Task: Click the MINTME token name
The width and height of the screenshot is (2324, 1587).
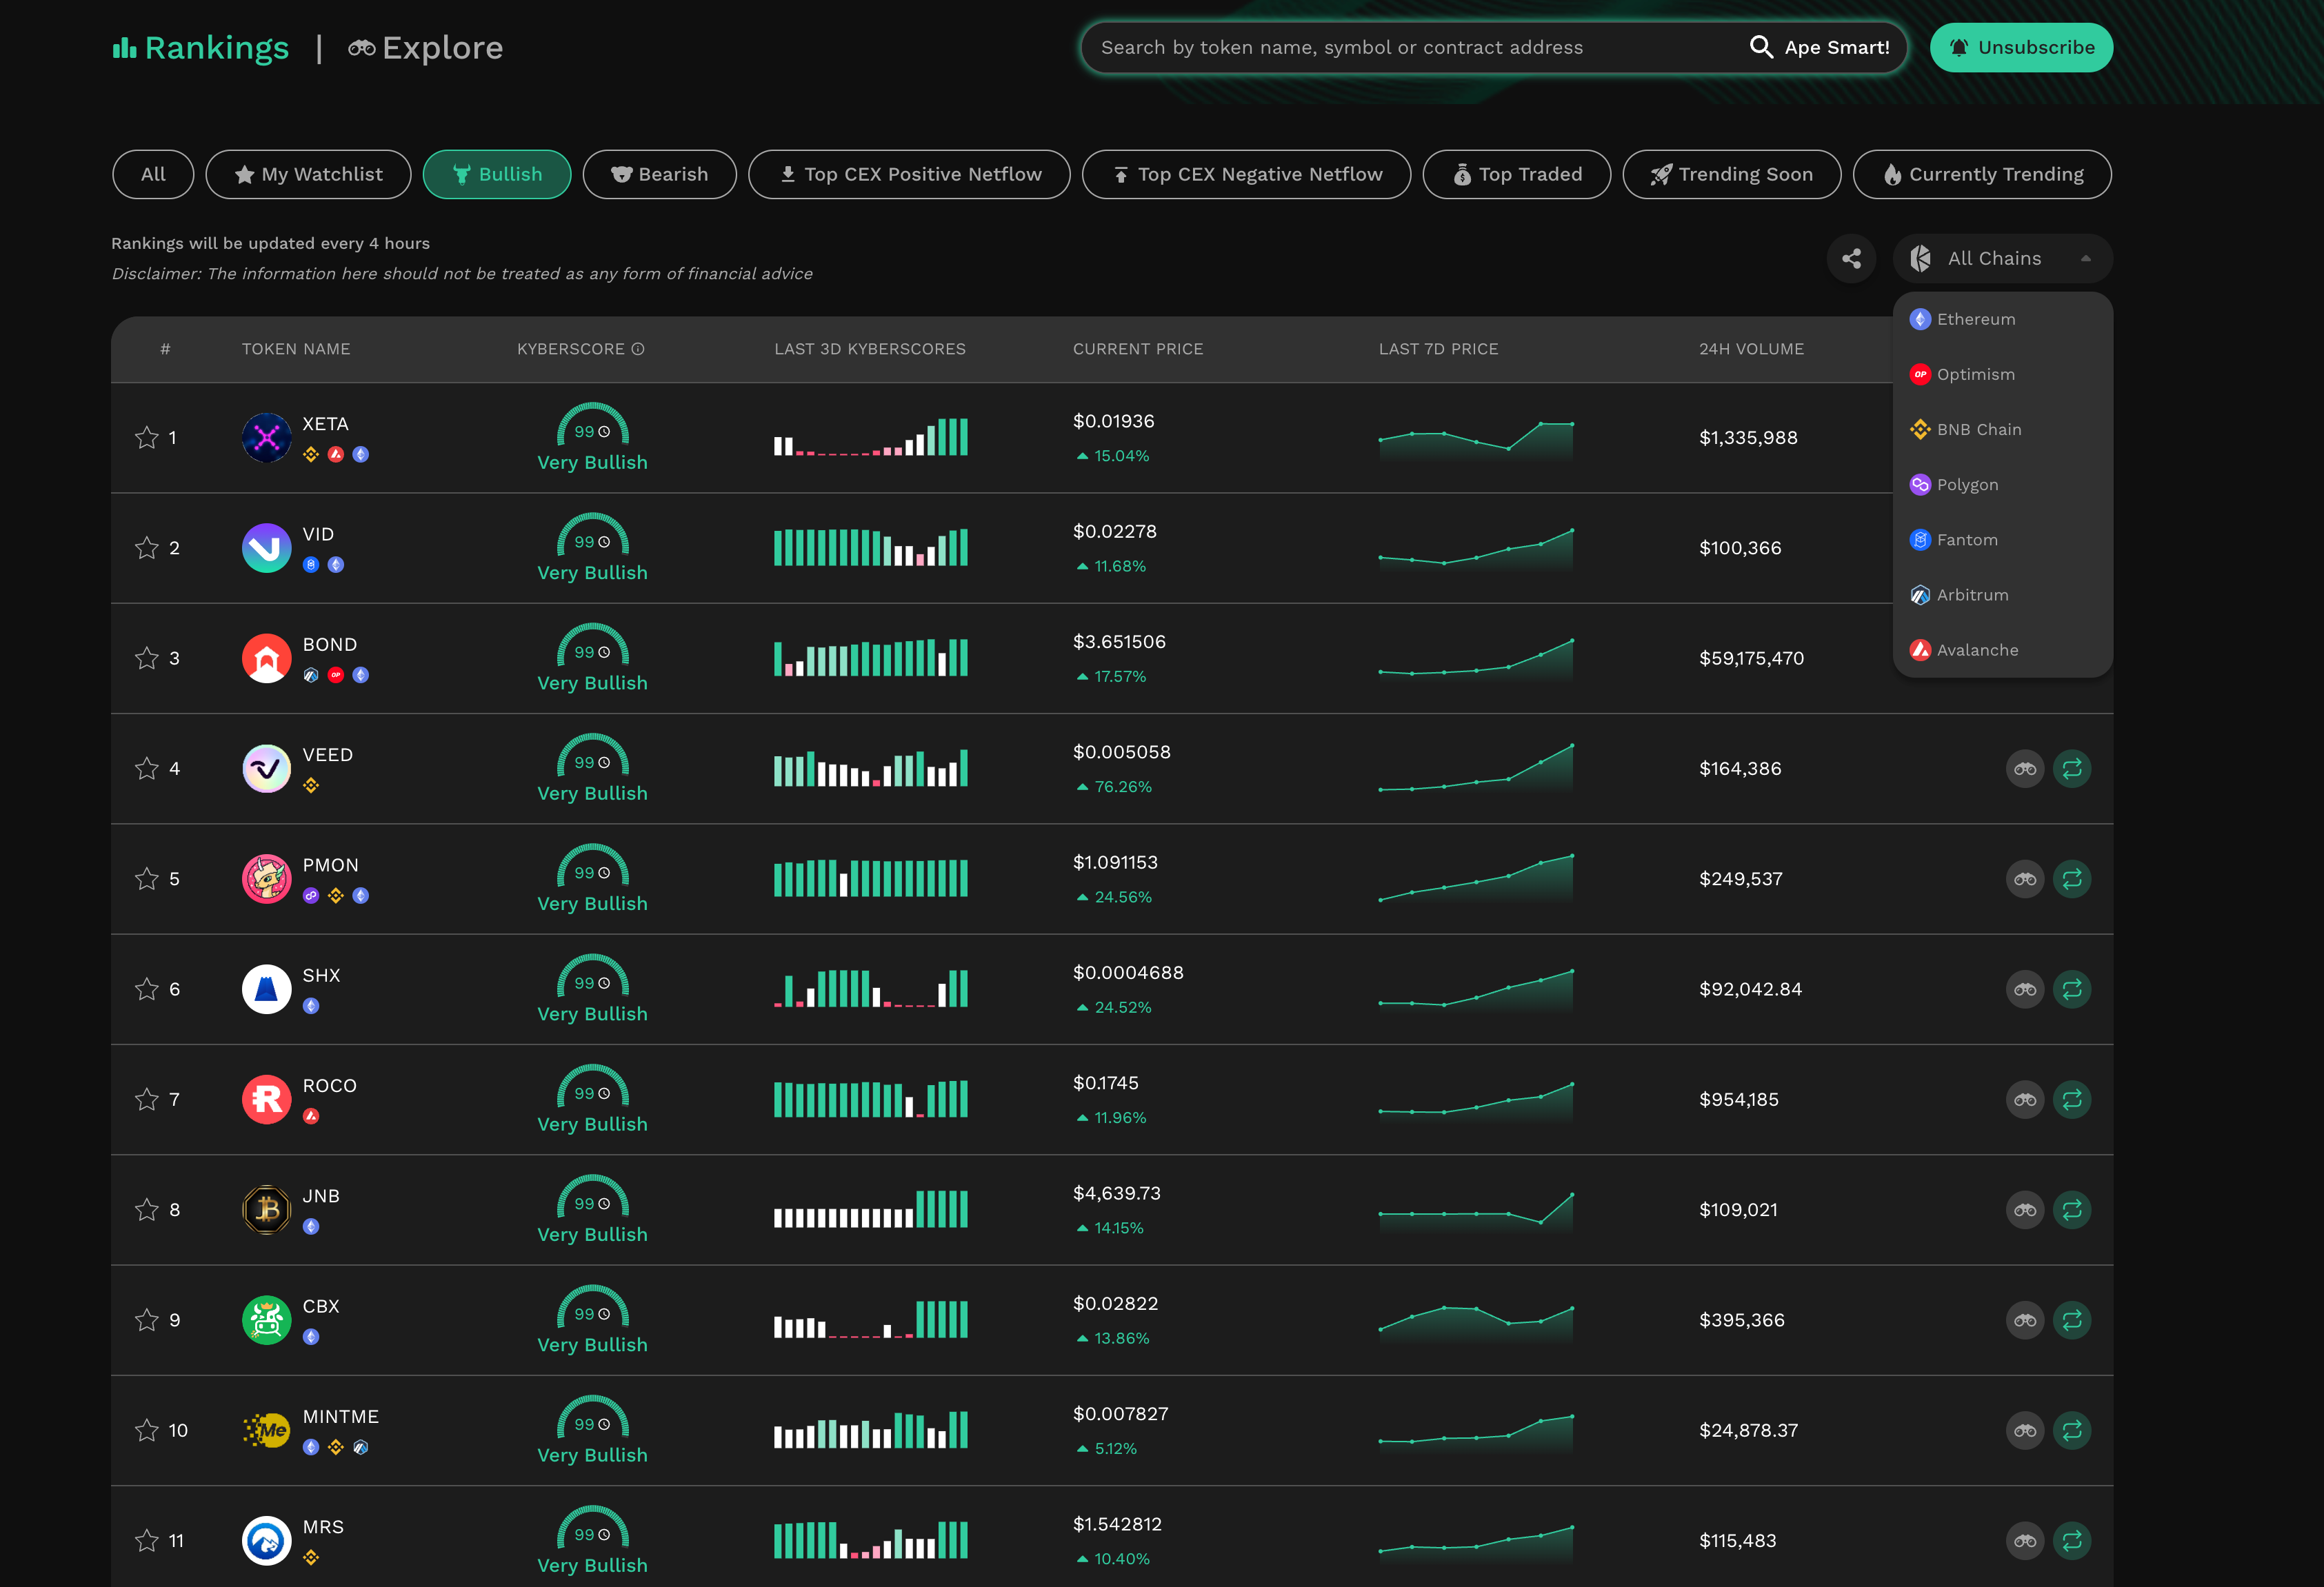Action: coord(341,1417)
